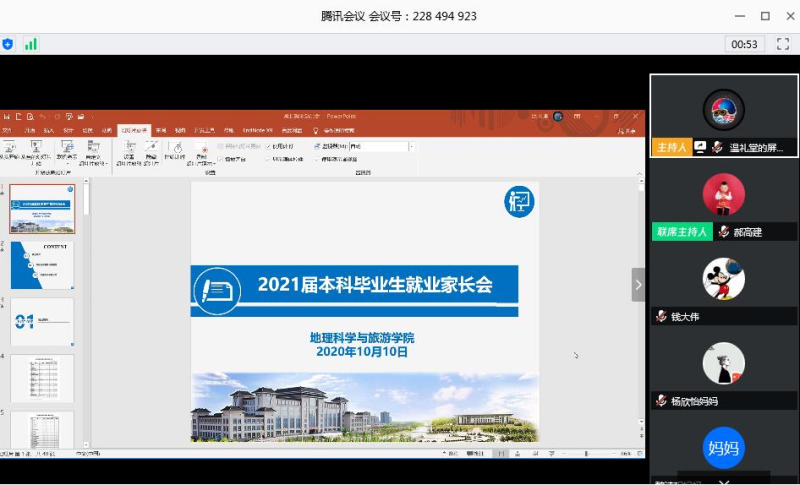Click 杨欣怡妈妈's muted microphone icon
This screenshot has width=800, height=485.
tap(661, 401)
